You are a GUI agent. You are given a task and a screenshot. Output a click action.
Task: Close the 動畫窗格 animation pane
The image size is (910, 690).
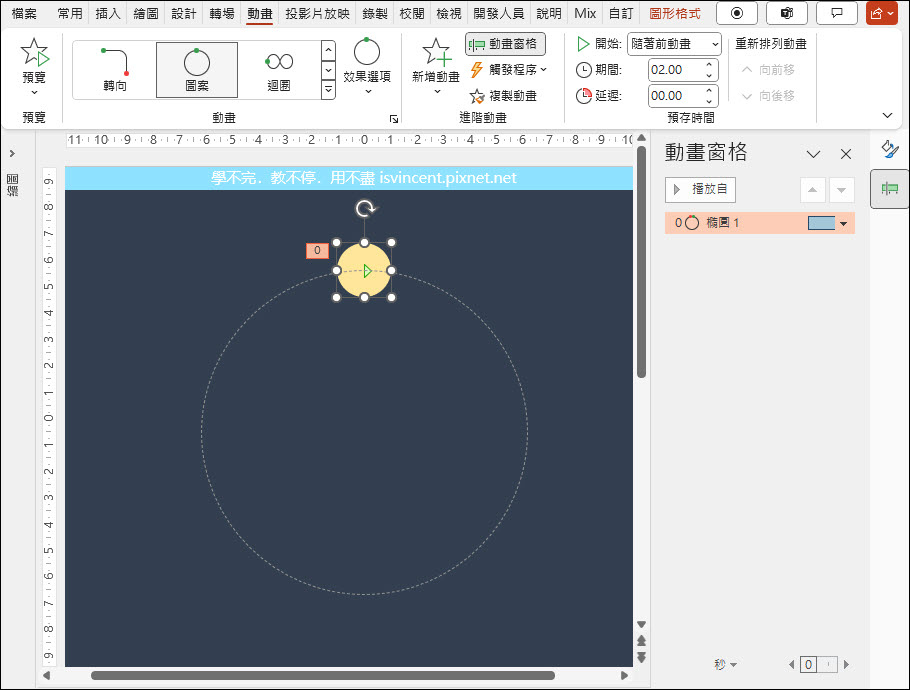[x=846, y=154]
